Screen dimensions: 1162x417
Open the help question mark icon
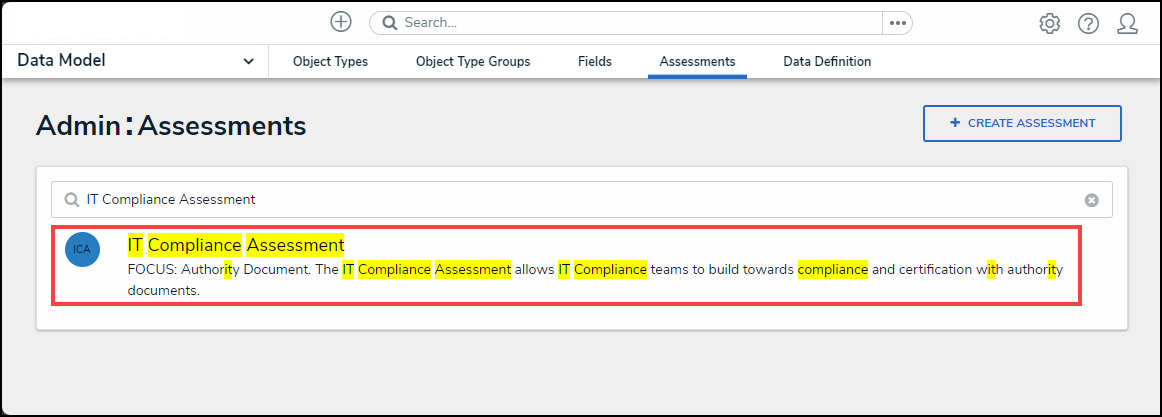point(1088,23)
